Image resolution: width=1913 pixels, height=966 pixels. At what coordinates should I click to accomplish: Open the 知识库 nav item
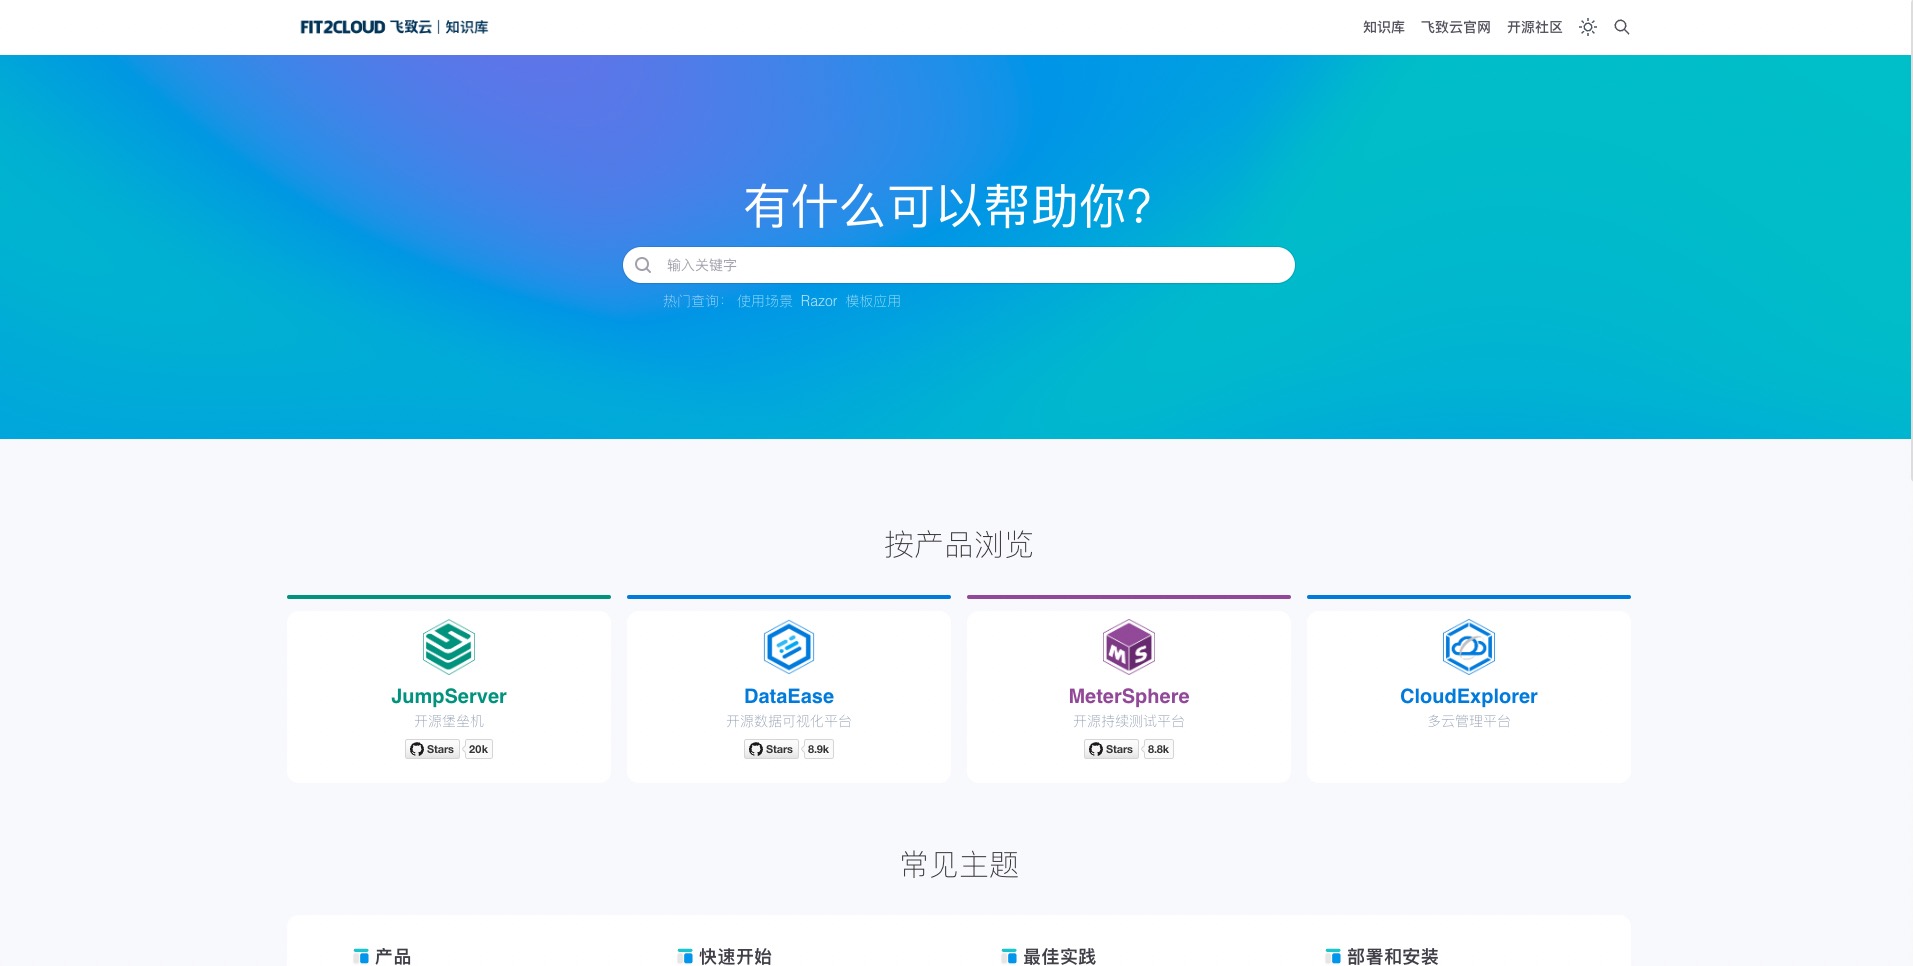click(1384, 27)
